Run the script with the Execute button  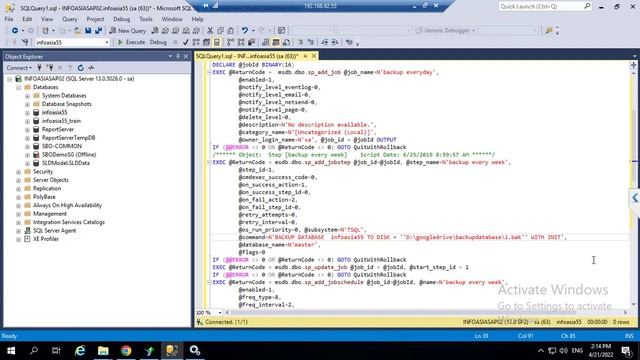click(131, 42)
